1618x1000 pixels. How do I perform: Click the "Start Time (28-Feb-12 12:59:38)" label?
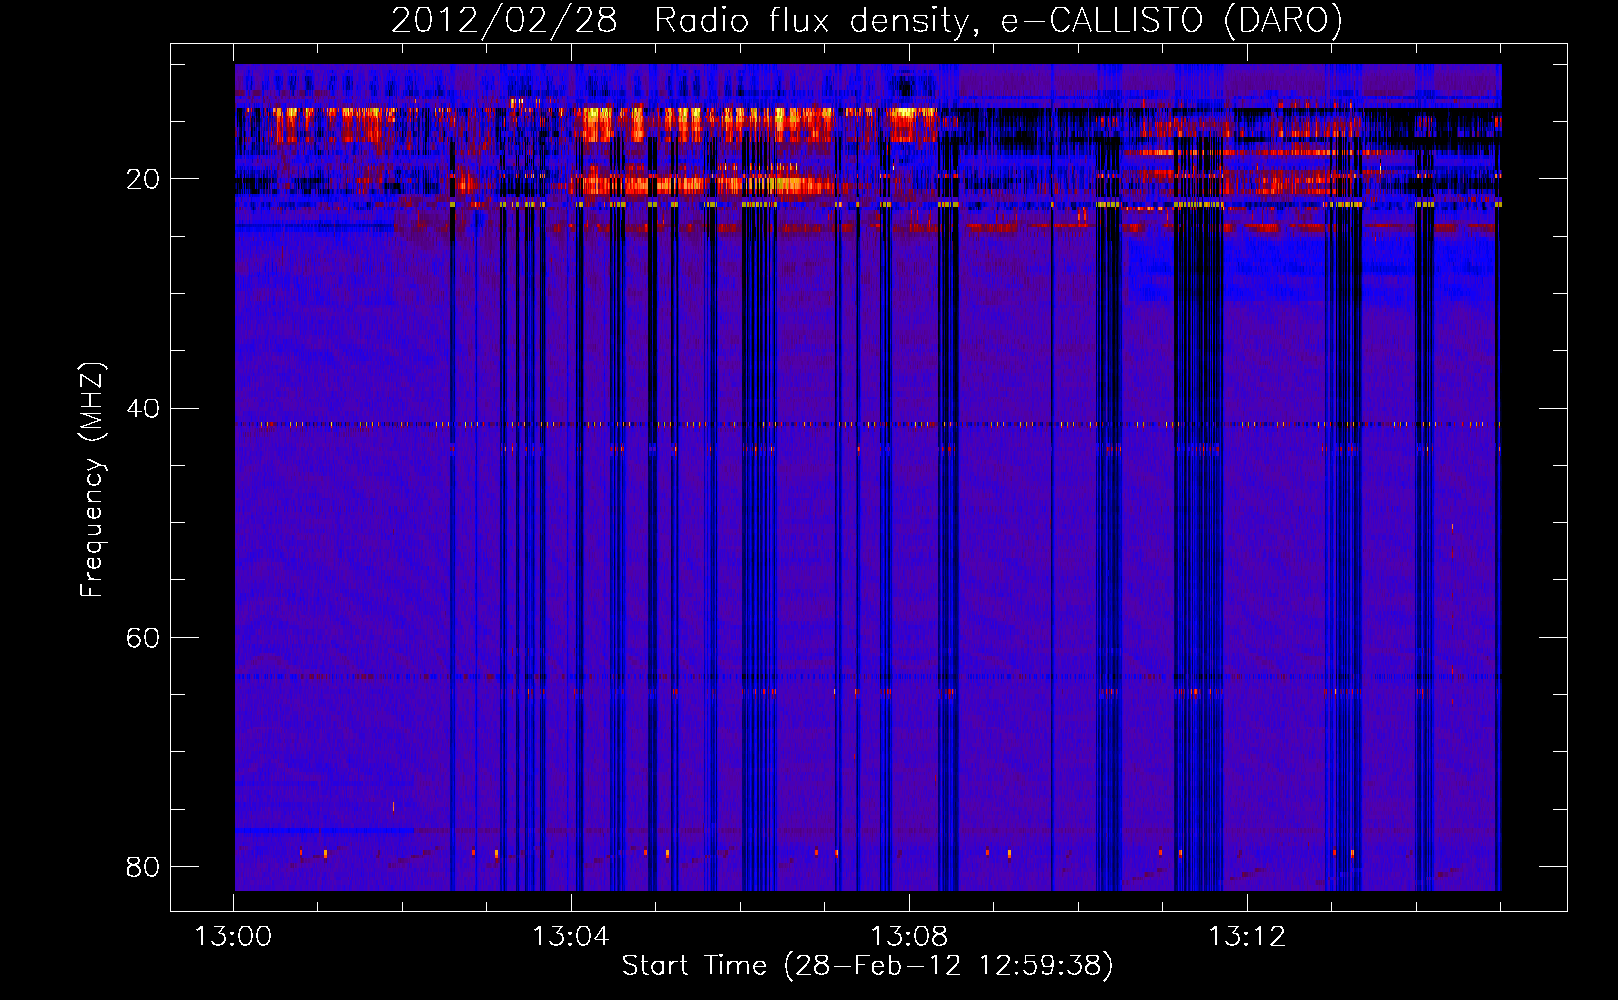(x=867, y=966)
